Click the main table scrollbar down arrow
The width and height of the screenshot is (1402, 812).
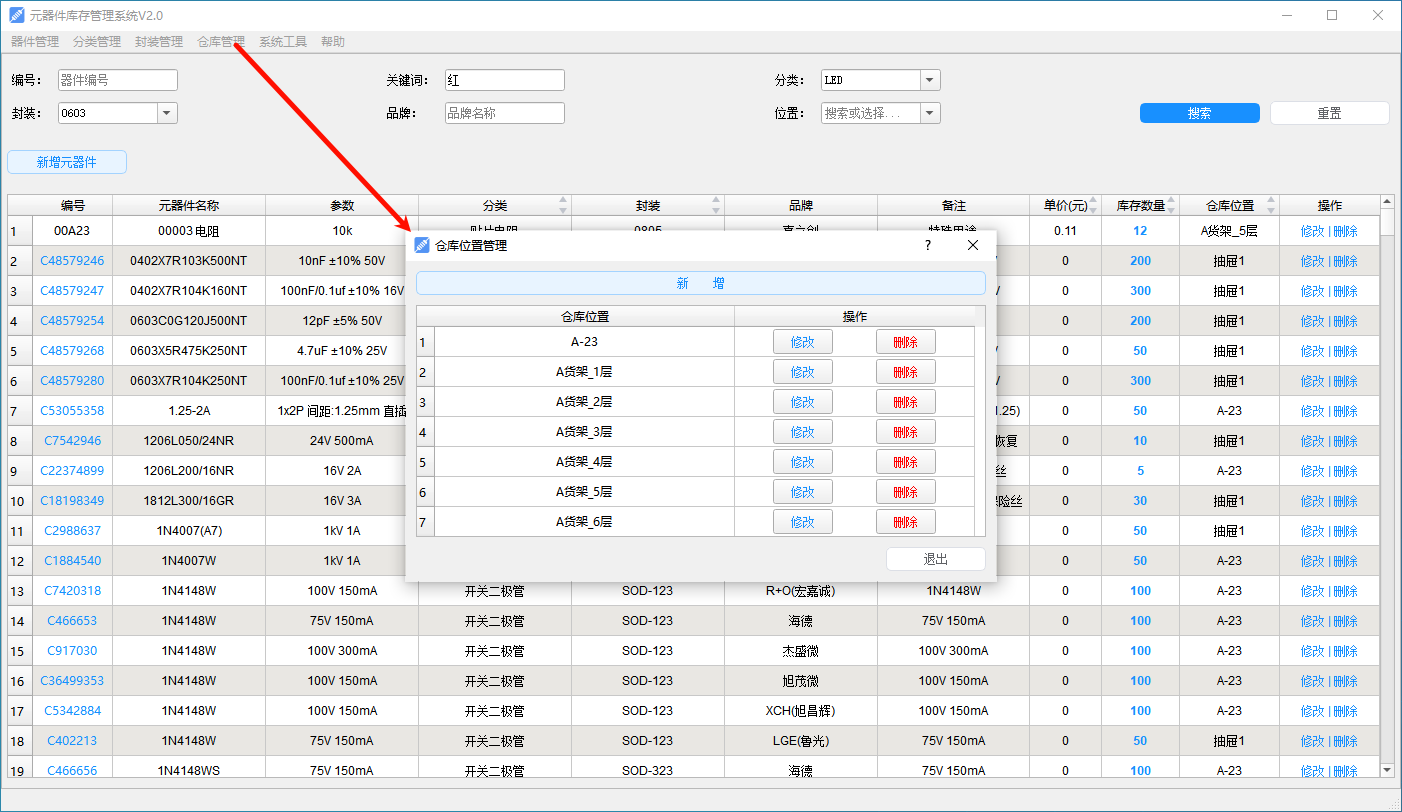pyautogui.click(x=1387, y=769)
